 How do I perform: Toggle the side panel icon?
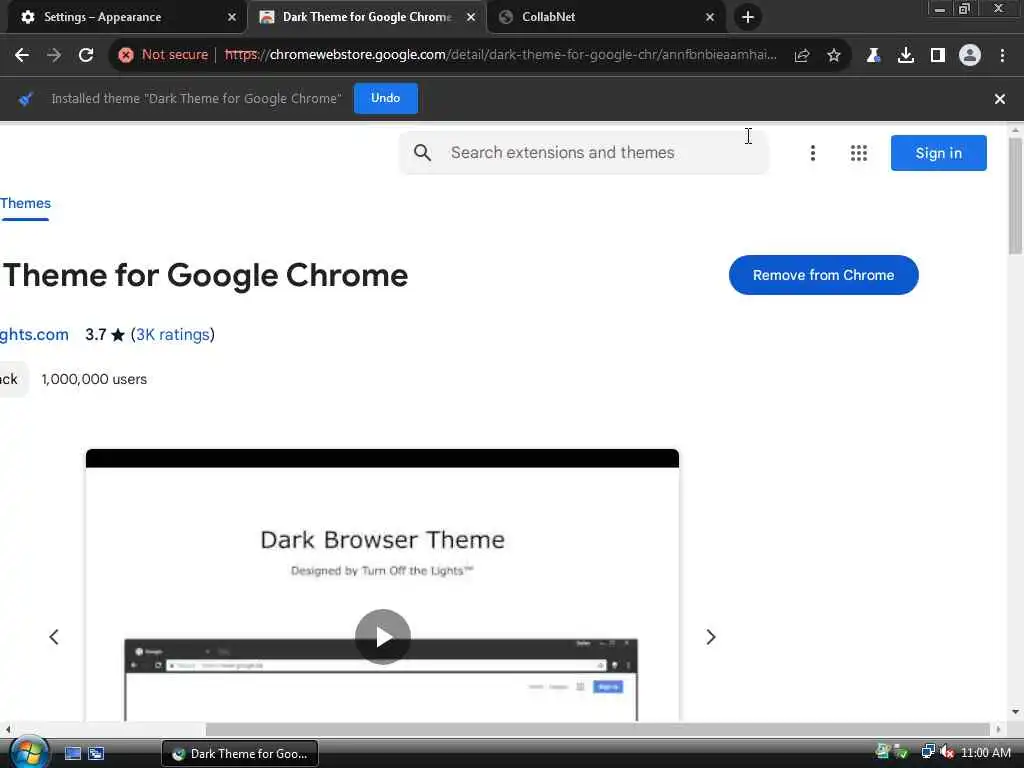938,56
